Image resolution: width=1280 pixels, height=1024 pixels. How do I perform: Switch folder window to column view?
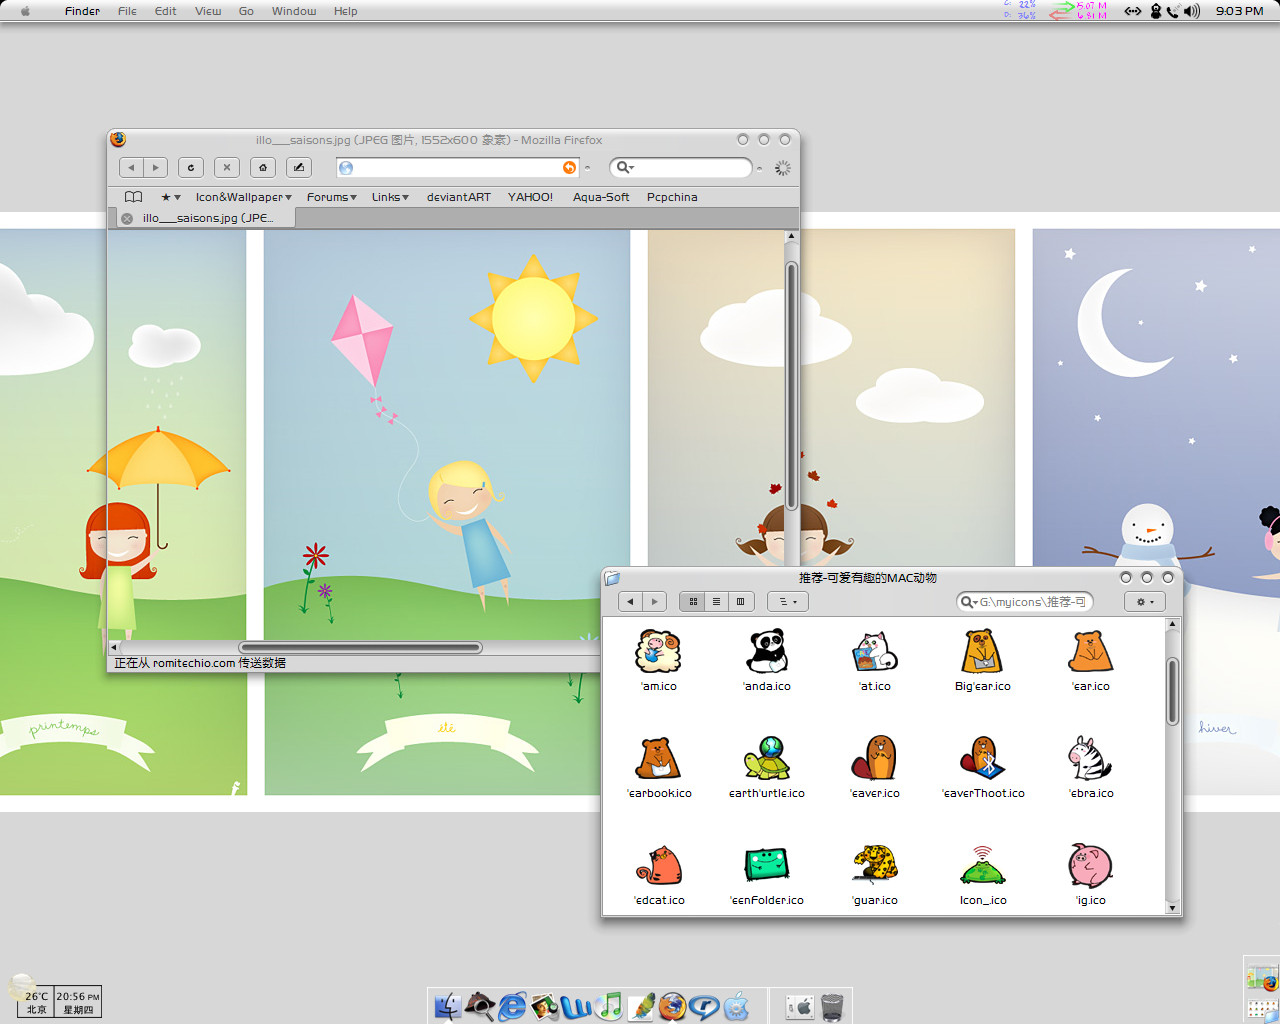tap(740, 602)
